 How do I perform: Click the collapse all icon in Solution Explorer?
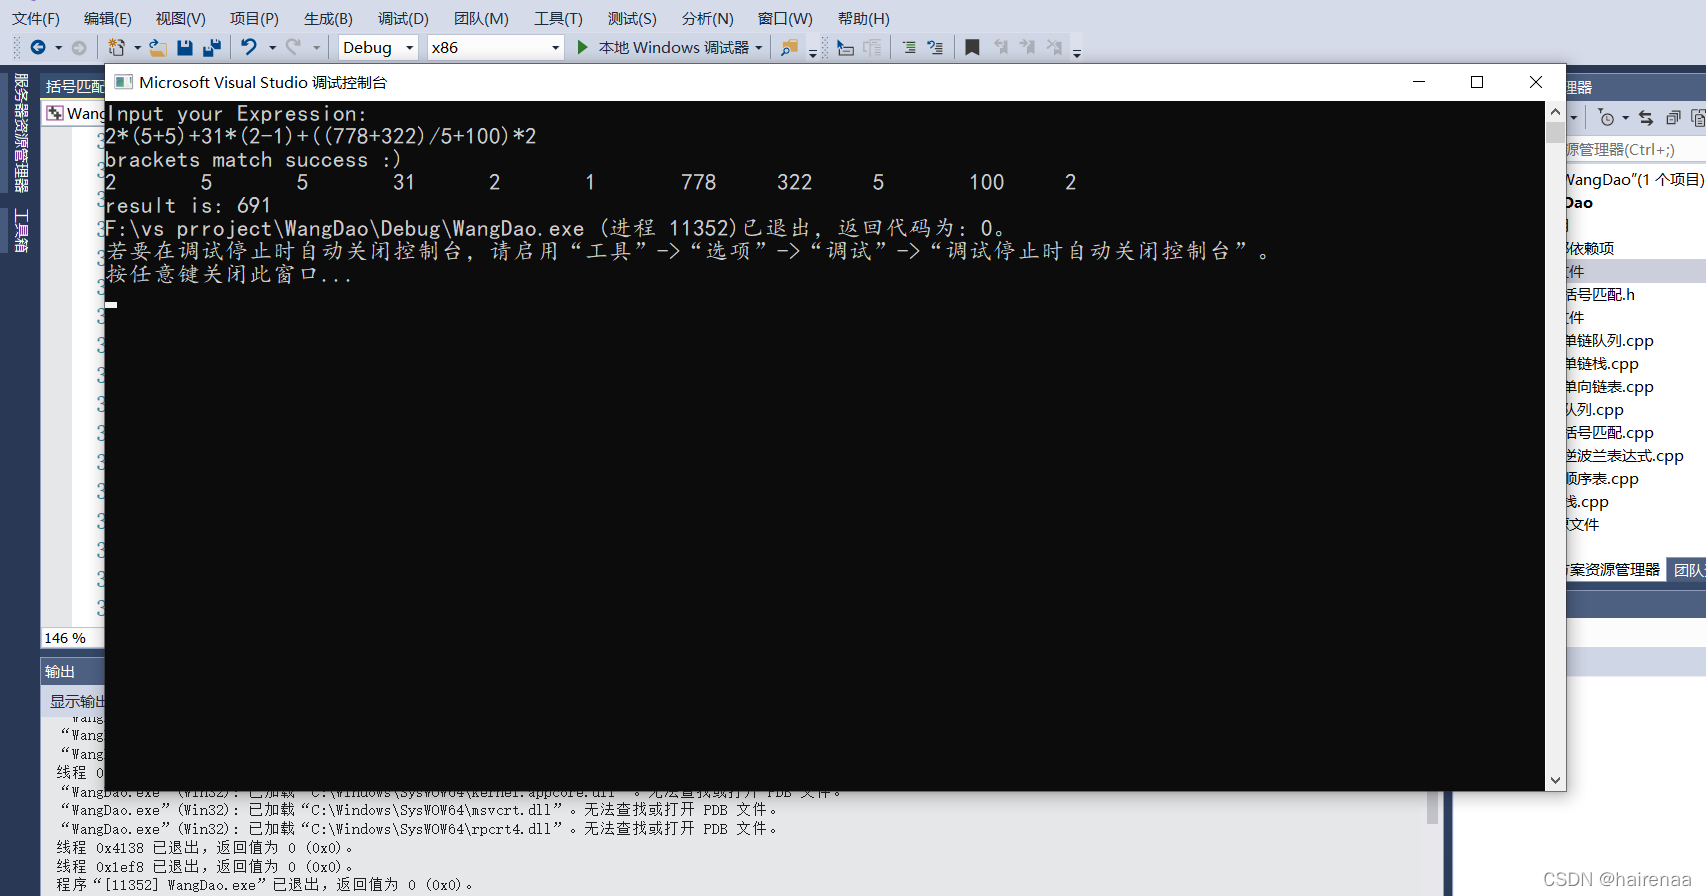point(1673,118)
